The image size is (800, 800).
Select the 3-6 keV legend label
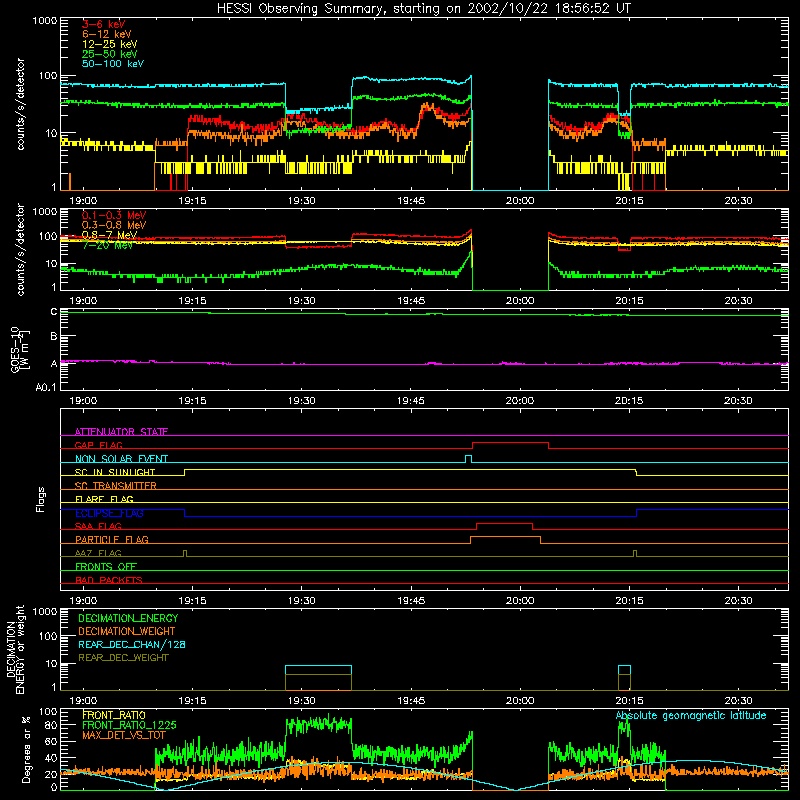tap(103, 24)
